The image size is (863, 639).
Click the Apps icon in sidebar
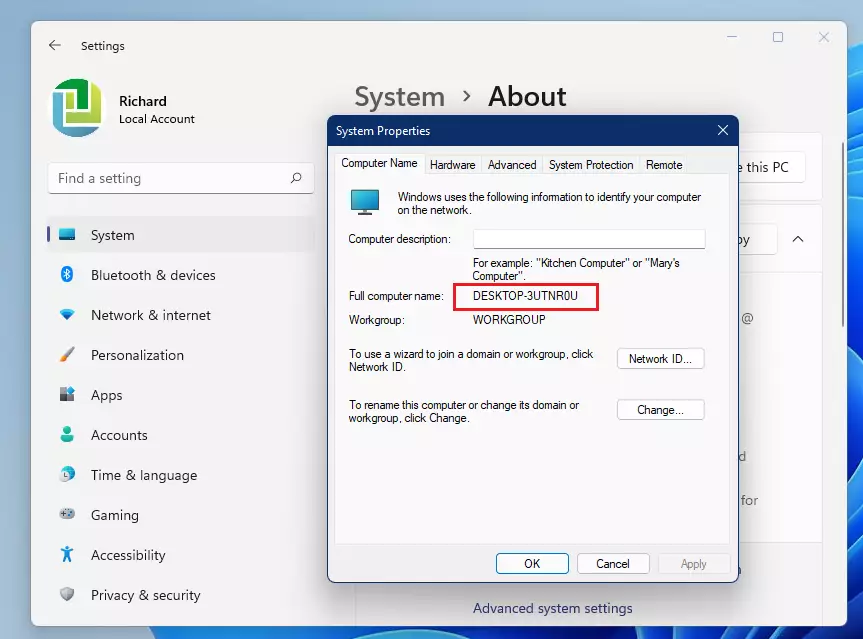[67, 394]
